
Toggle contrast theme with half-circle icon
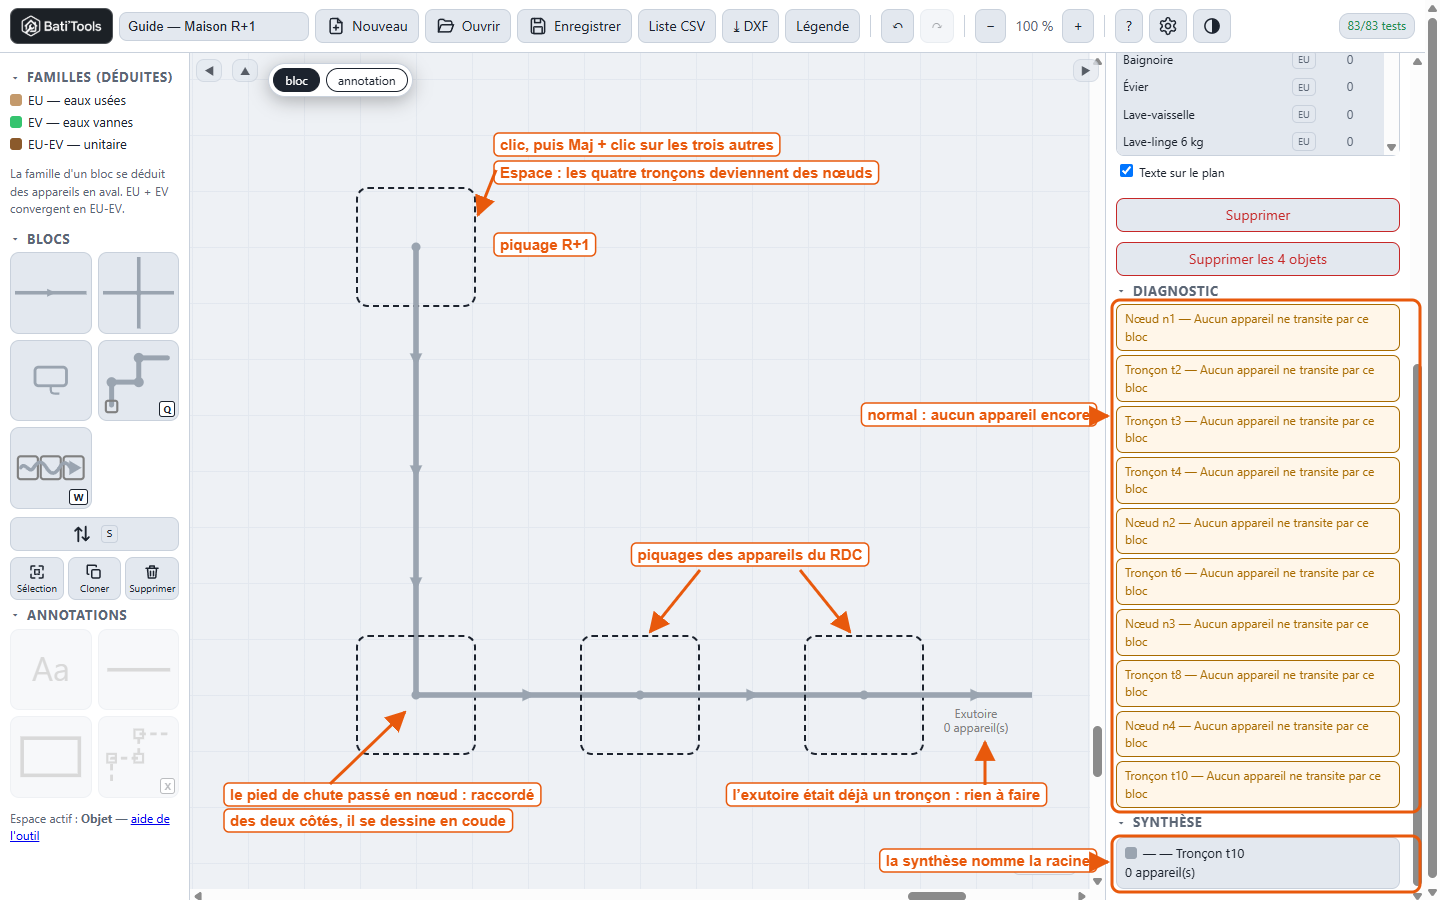coord(1212,26)
